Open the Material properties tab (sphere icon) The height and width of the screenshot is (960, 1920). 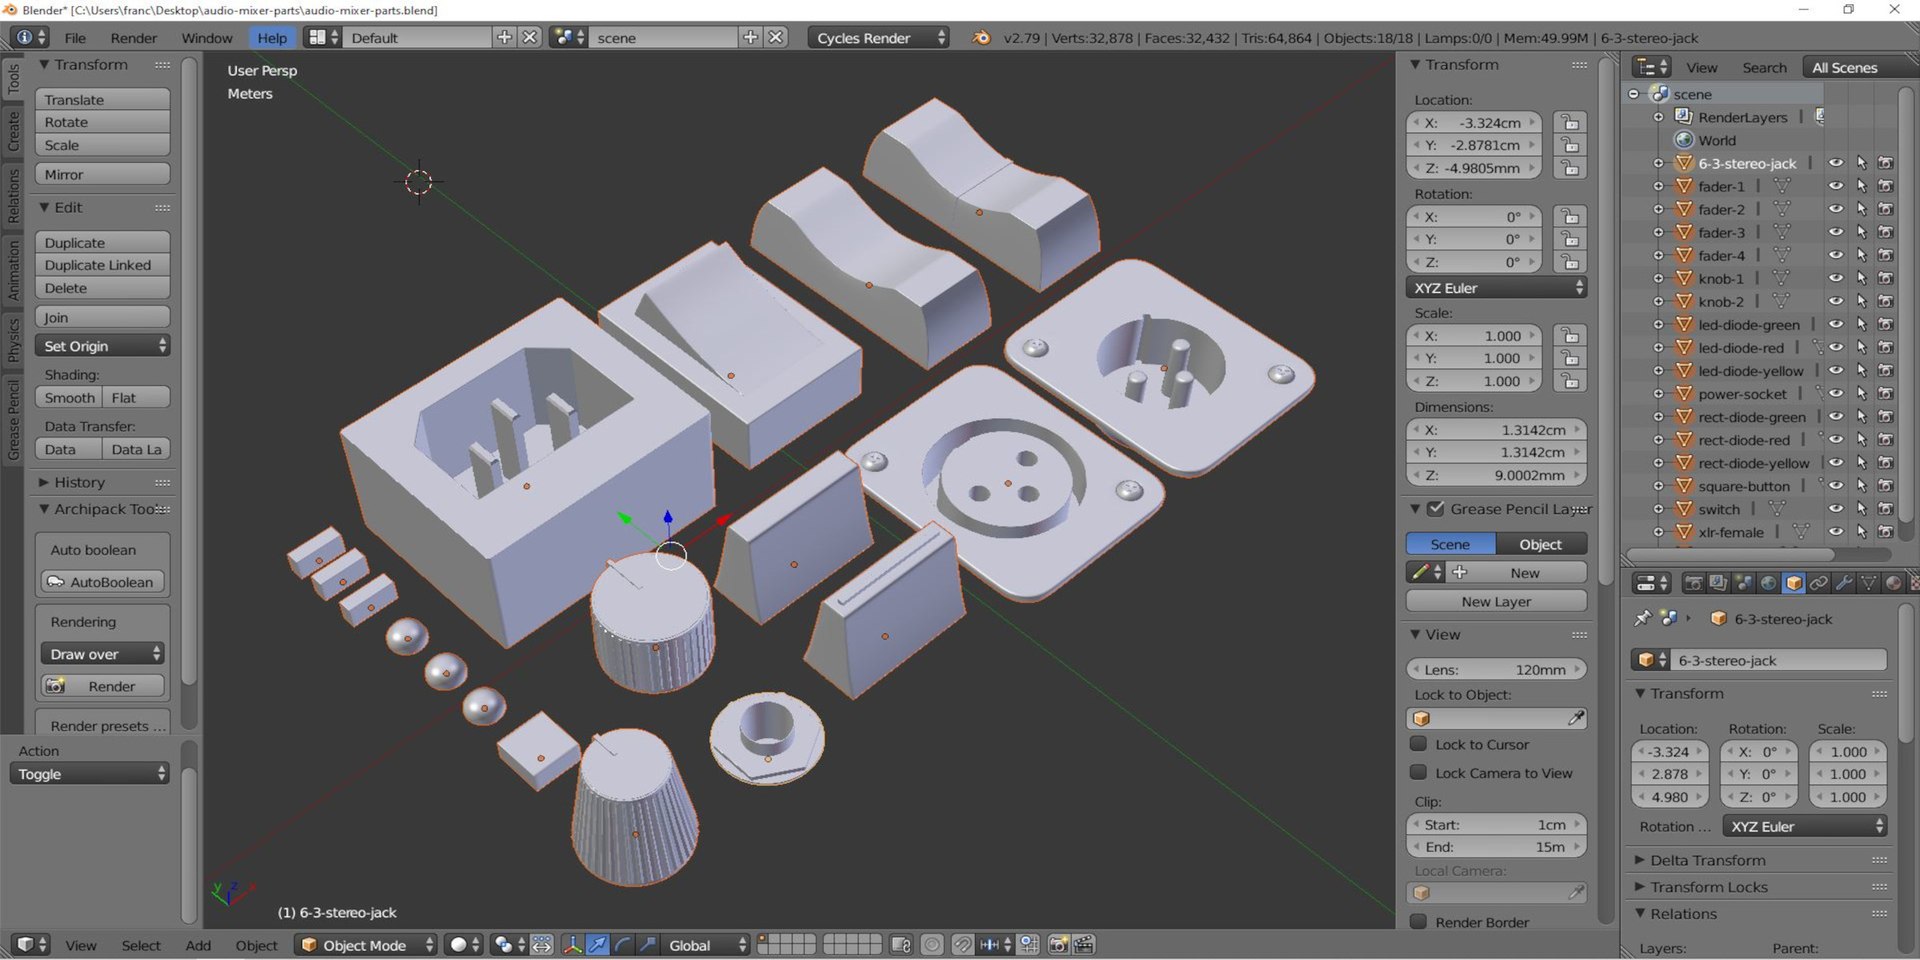click(x=1894, y=583)
